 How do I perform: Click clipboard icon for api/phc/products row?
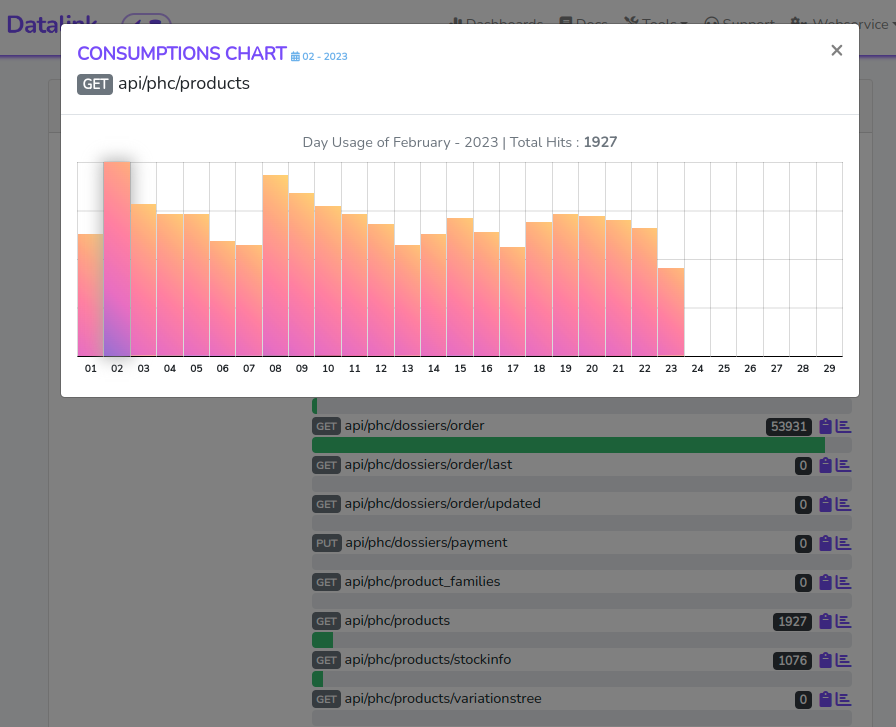825,621
